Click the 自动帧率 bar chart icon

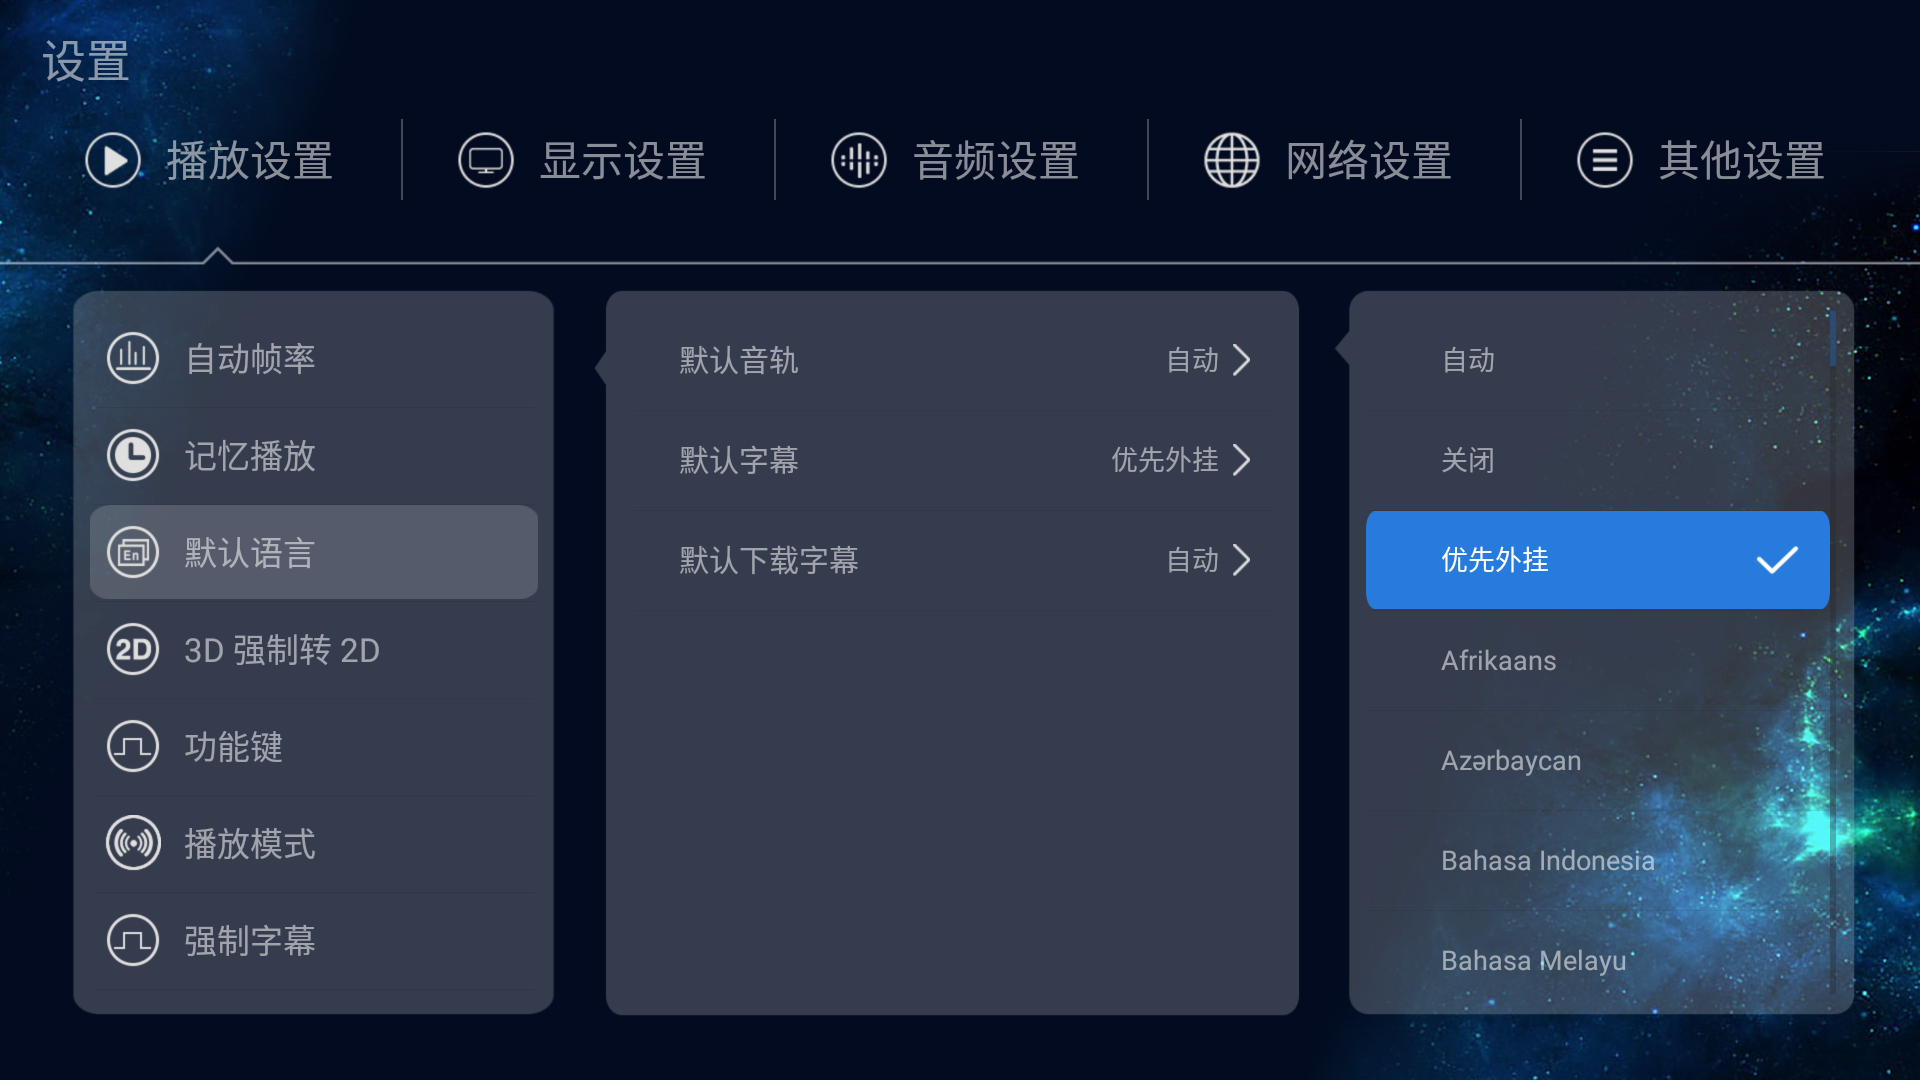click(x=133, y=358)
